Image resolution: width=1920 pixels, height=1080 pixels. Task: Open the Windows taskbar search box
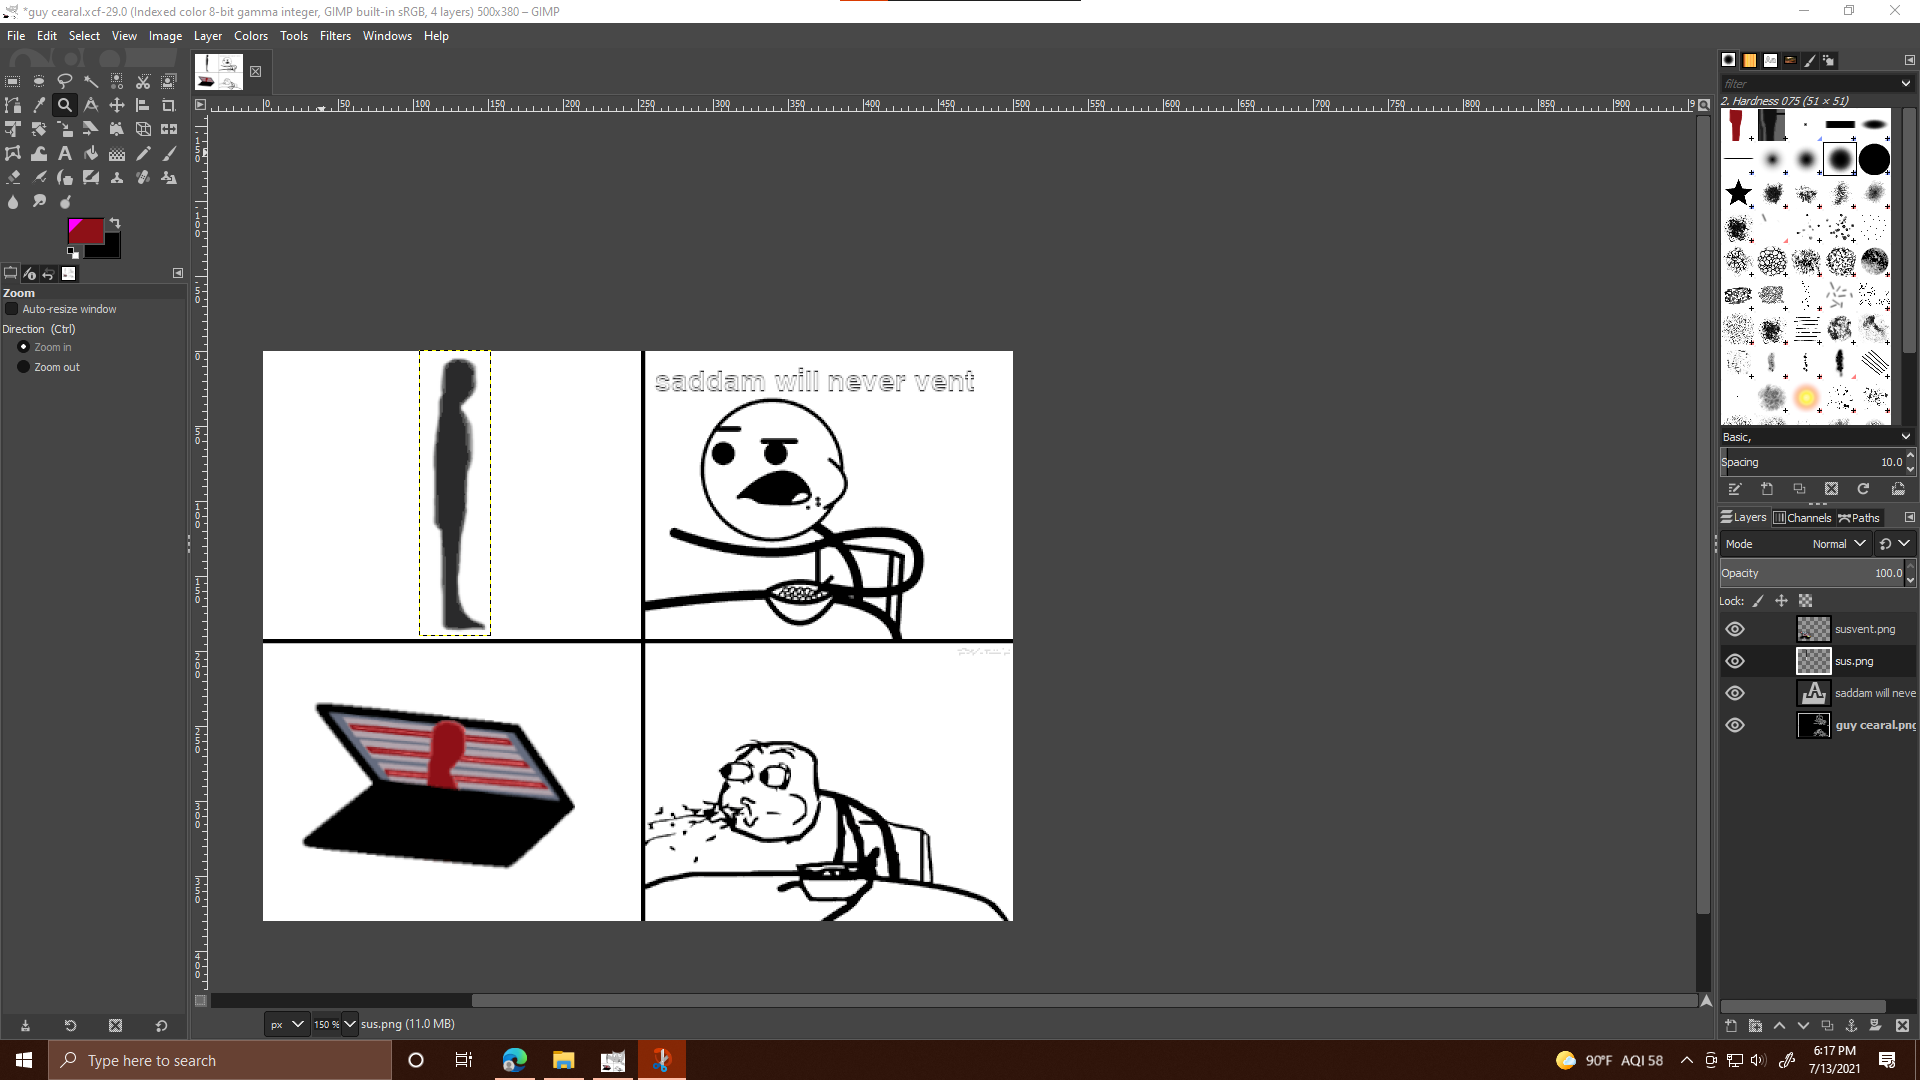coord(220,1060)
